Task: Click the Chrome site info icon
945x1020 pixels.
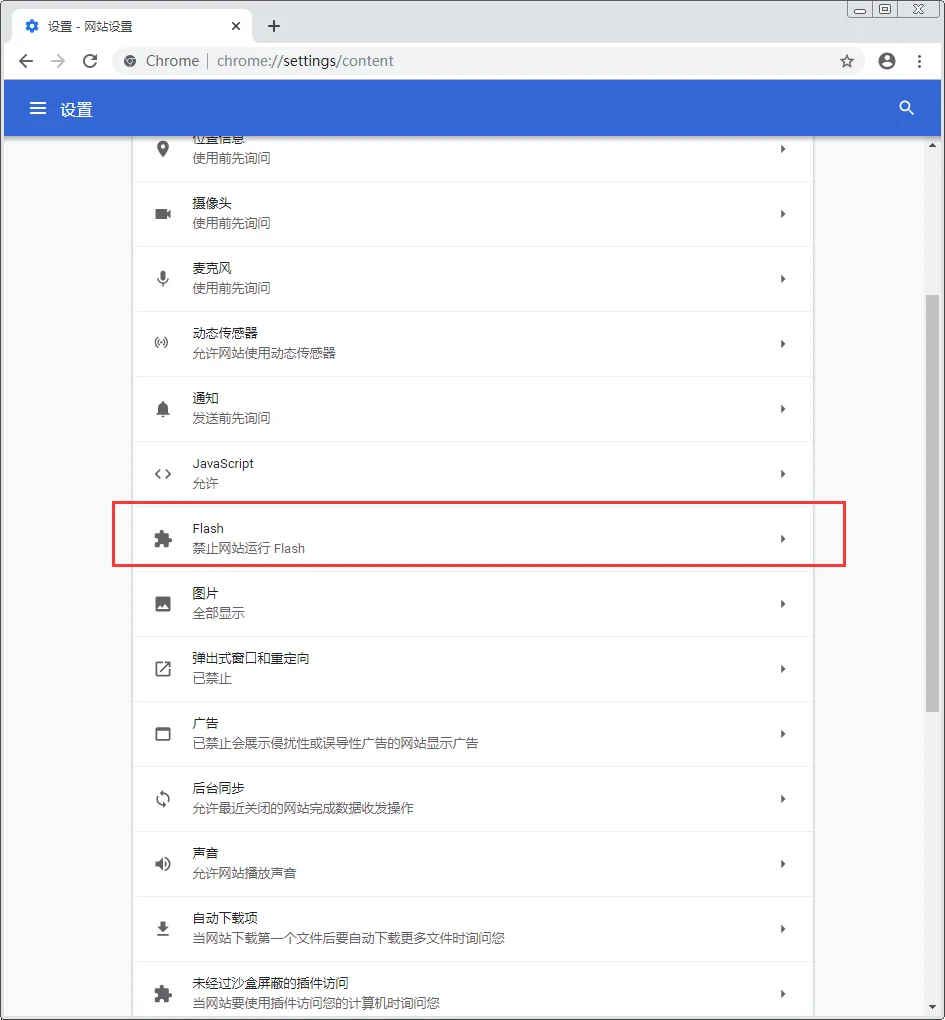Action: pos(130,61)
